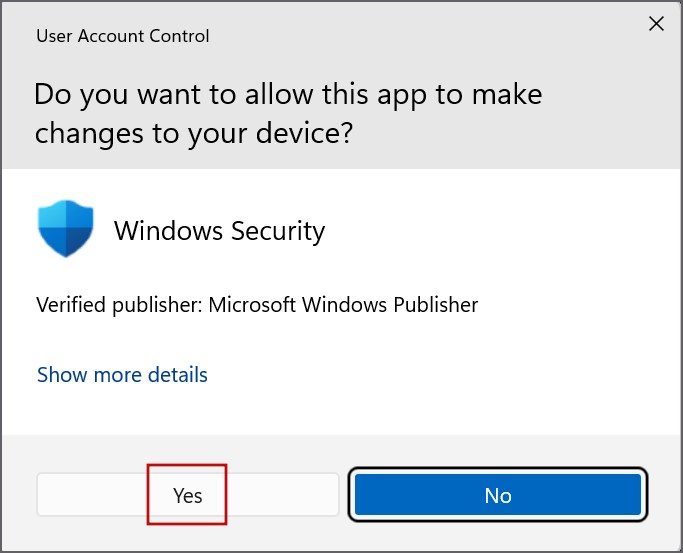Click the User Account Control title
This screenshot has width=683, height=553.
pos(122,36)
